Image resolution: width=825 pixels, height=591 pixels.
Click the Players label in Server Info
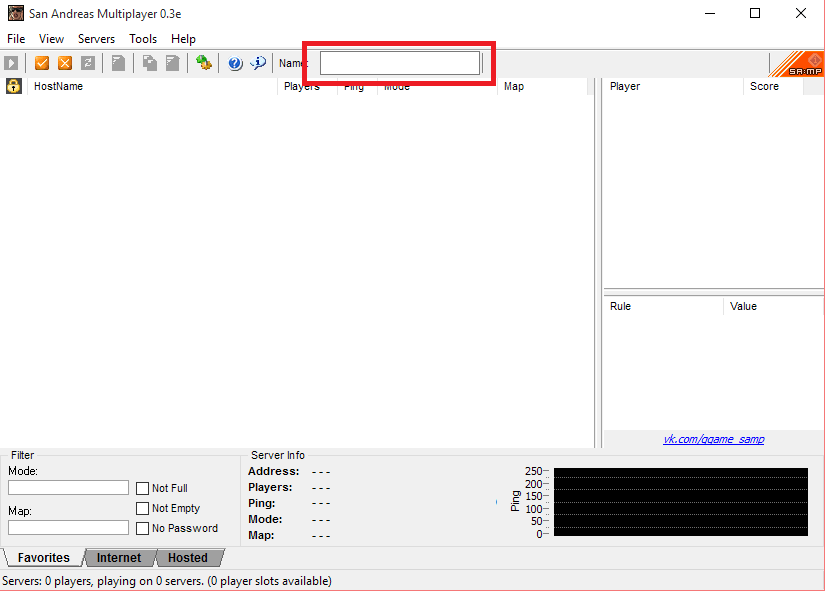[270, 487]
